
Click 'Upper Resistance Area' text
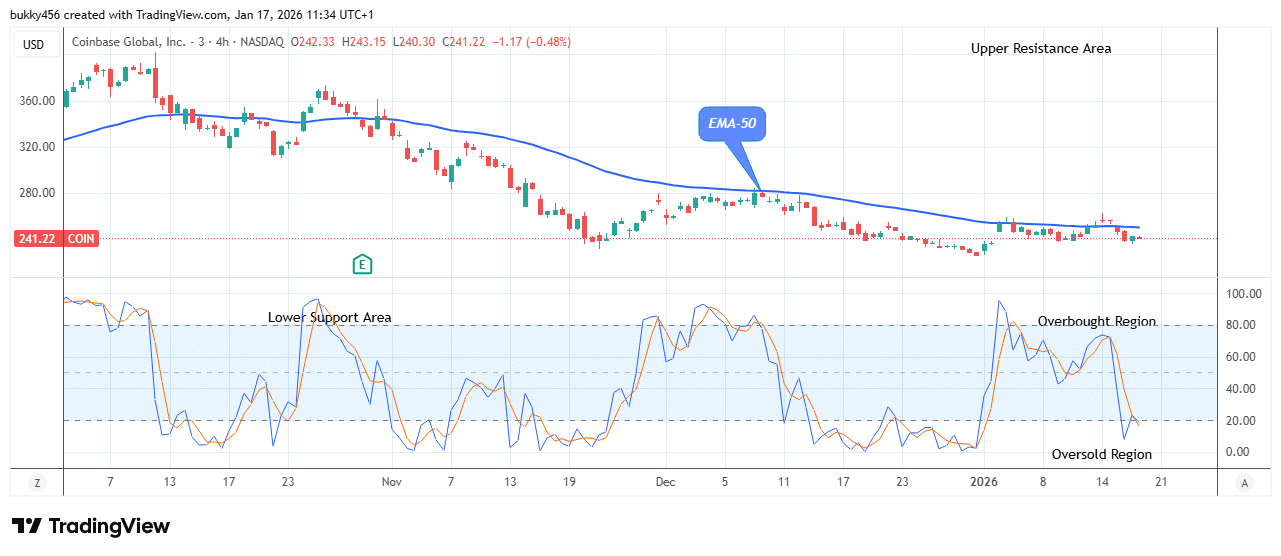click(x=1041, y=48)
